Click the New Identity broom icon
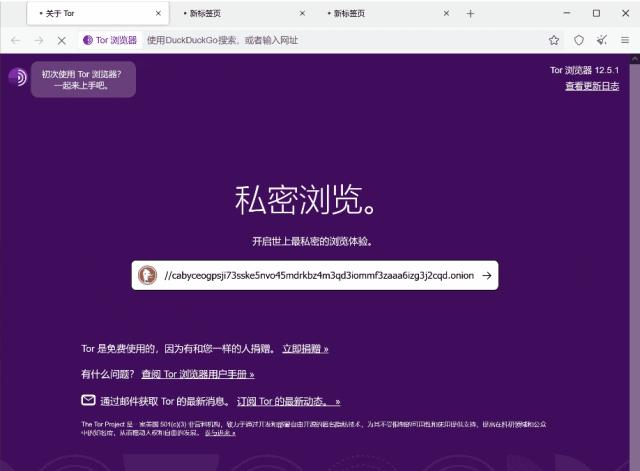This screenshot has height=471, width=640. click(x=602, y=40)
